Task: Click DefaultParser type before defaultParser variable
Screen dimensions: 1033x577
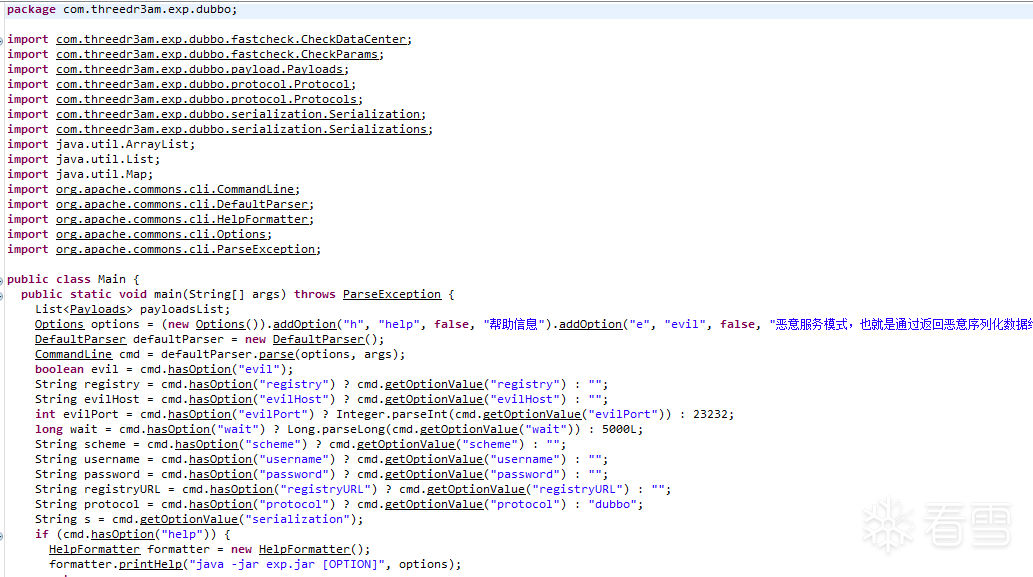Action: [x=80, y=340]
